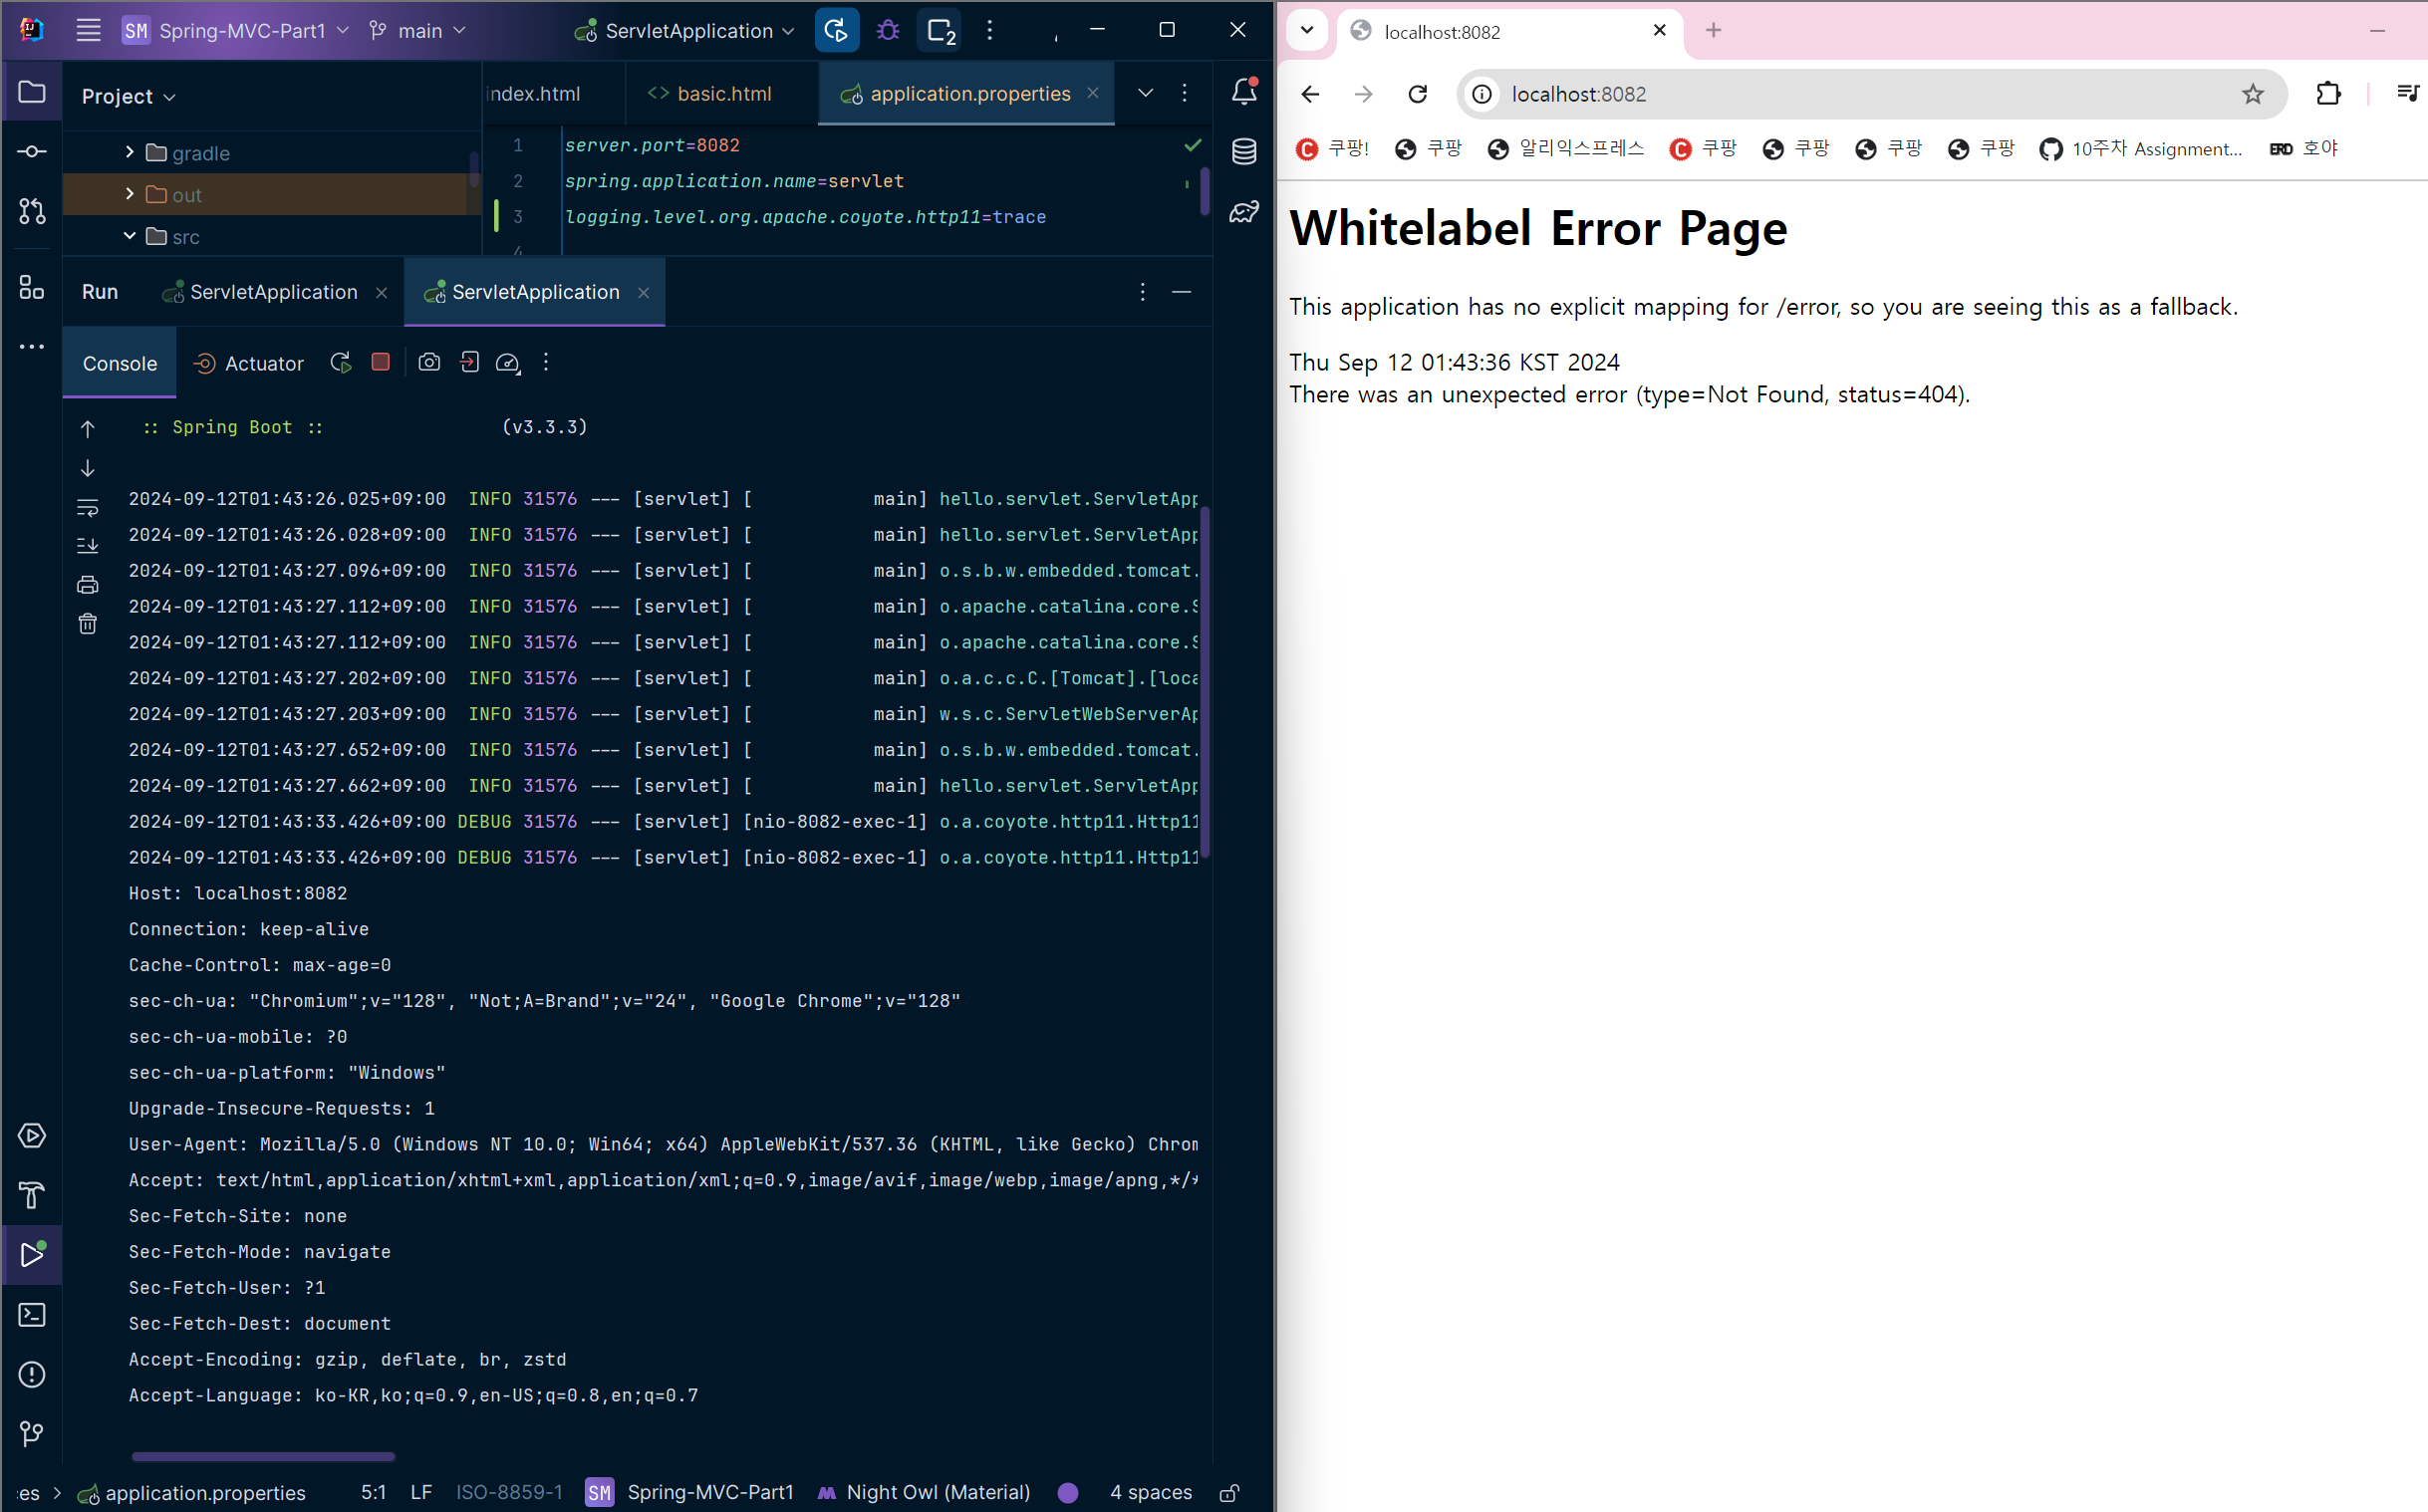Rerun the application in Run console toolbar

[341, 363]
